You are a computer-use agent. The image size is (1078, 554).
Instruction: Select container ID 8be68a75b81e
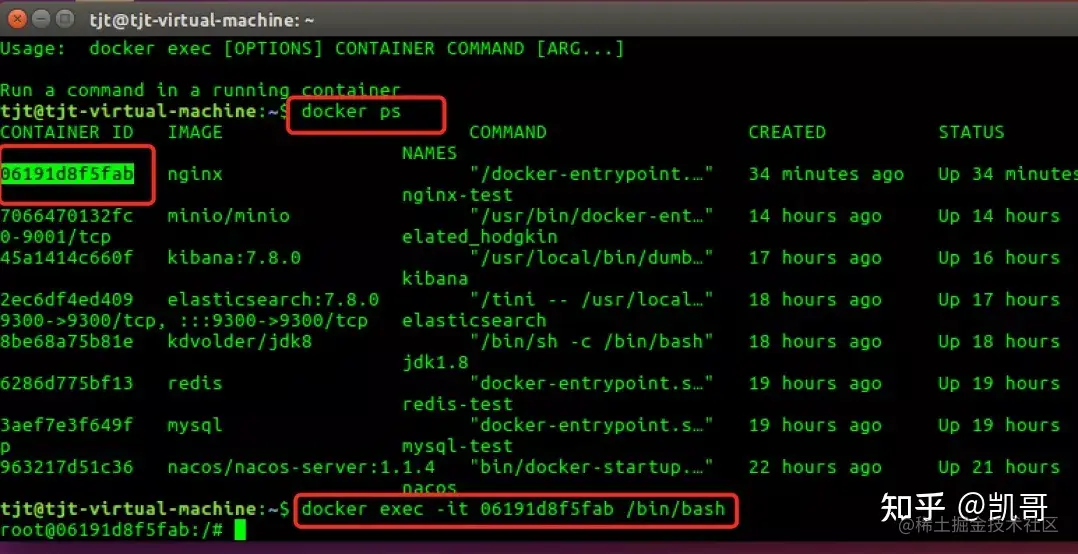click(67, 342)
